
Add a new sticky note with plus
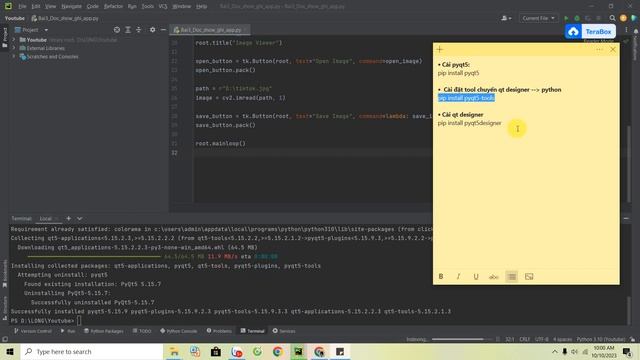point(440,49)
